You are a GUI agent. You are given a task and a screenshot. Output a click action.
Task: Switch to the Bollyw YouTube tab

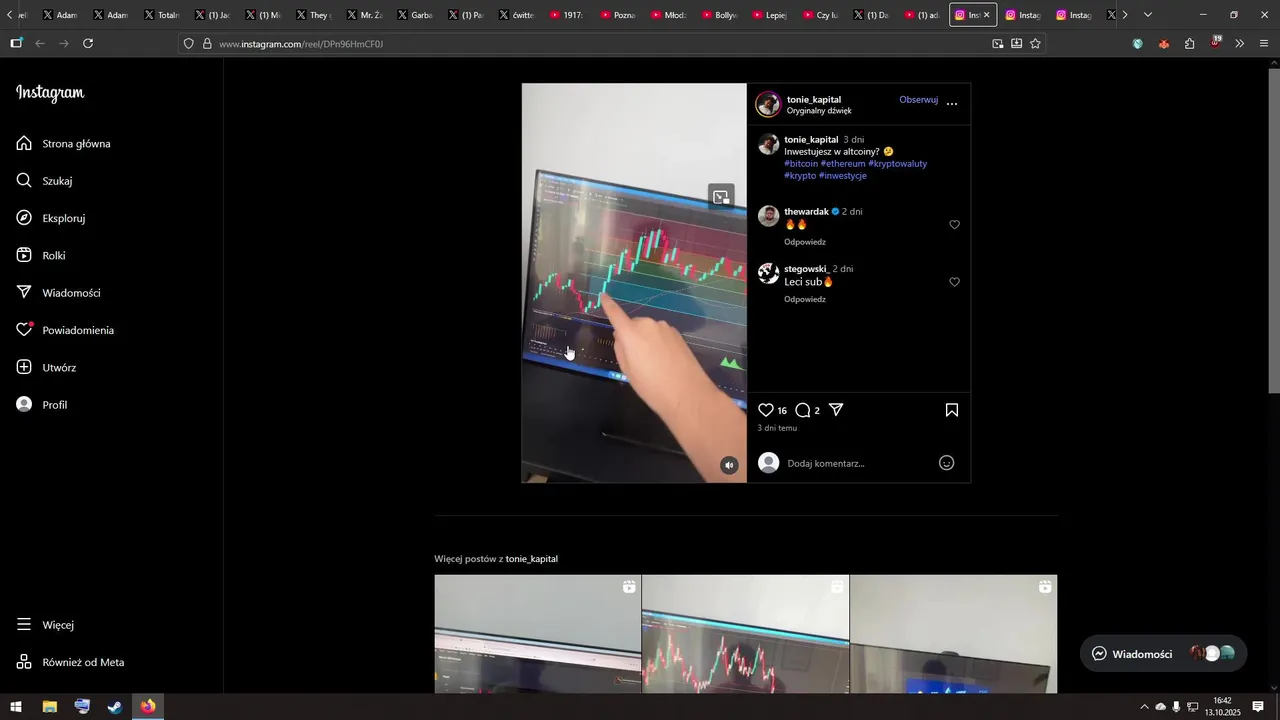click(x=720, y=15)
